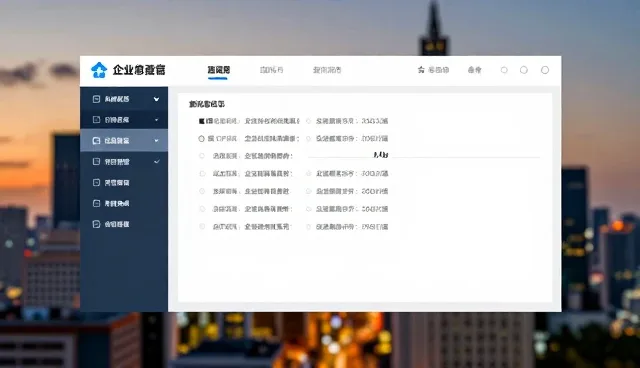Select the left radio button in the third row
Screen dimensions: 640x368
coord(202,156)
